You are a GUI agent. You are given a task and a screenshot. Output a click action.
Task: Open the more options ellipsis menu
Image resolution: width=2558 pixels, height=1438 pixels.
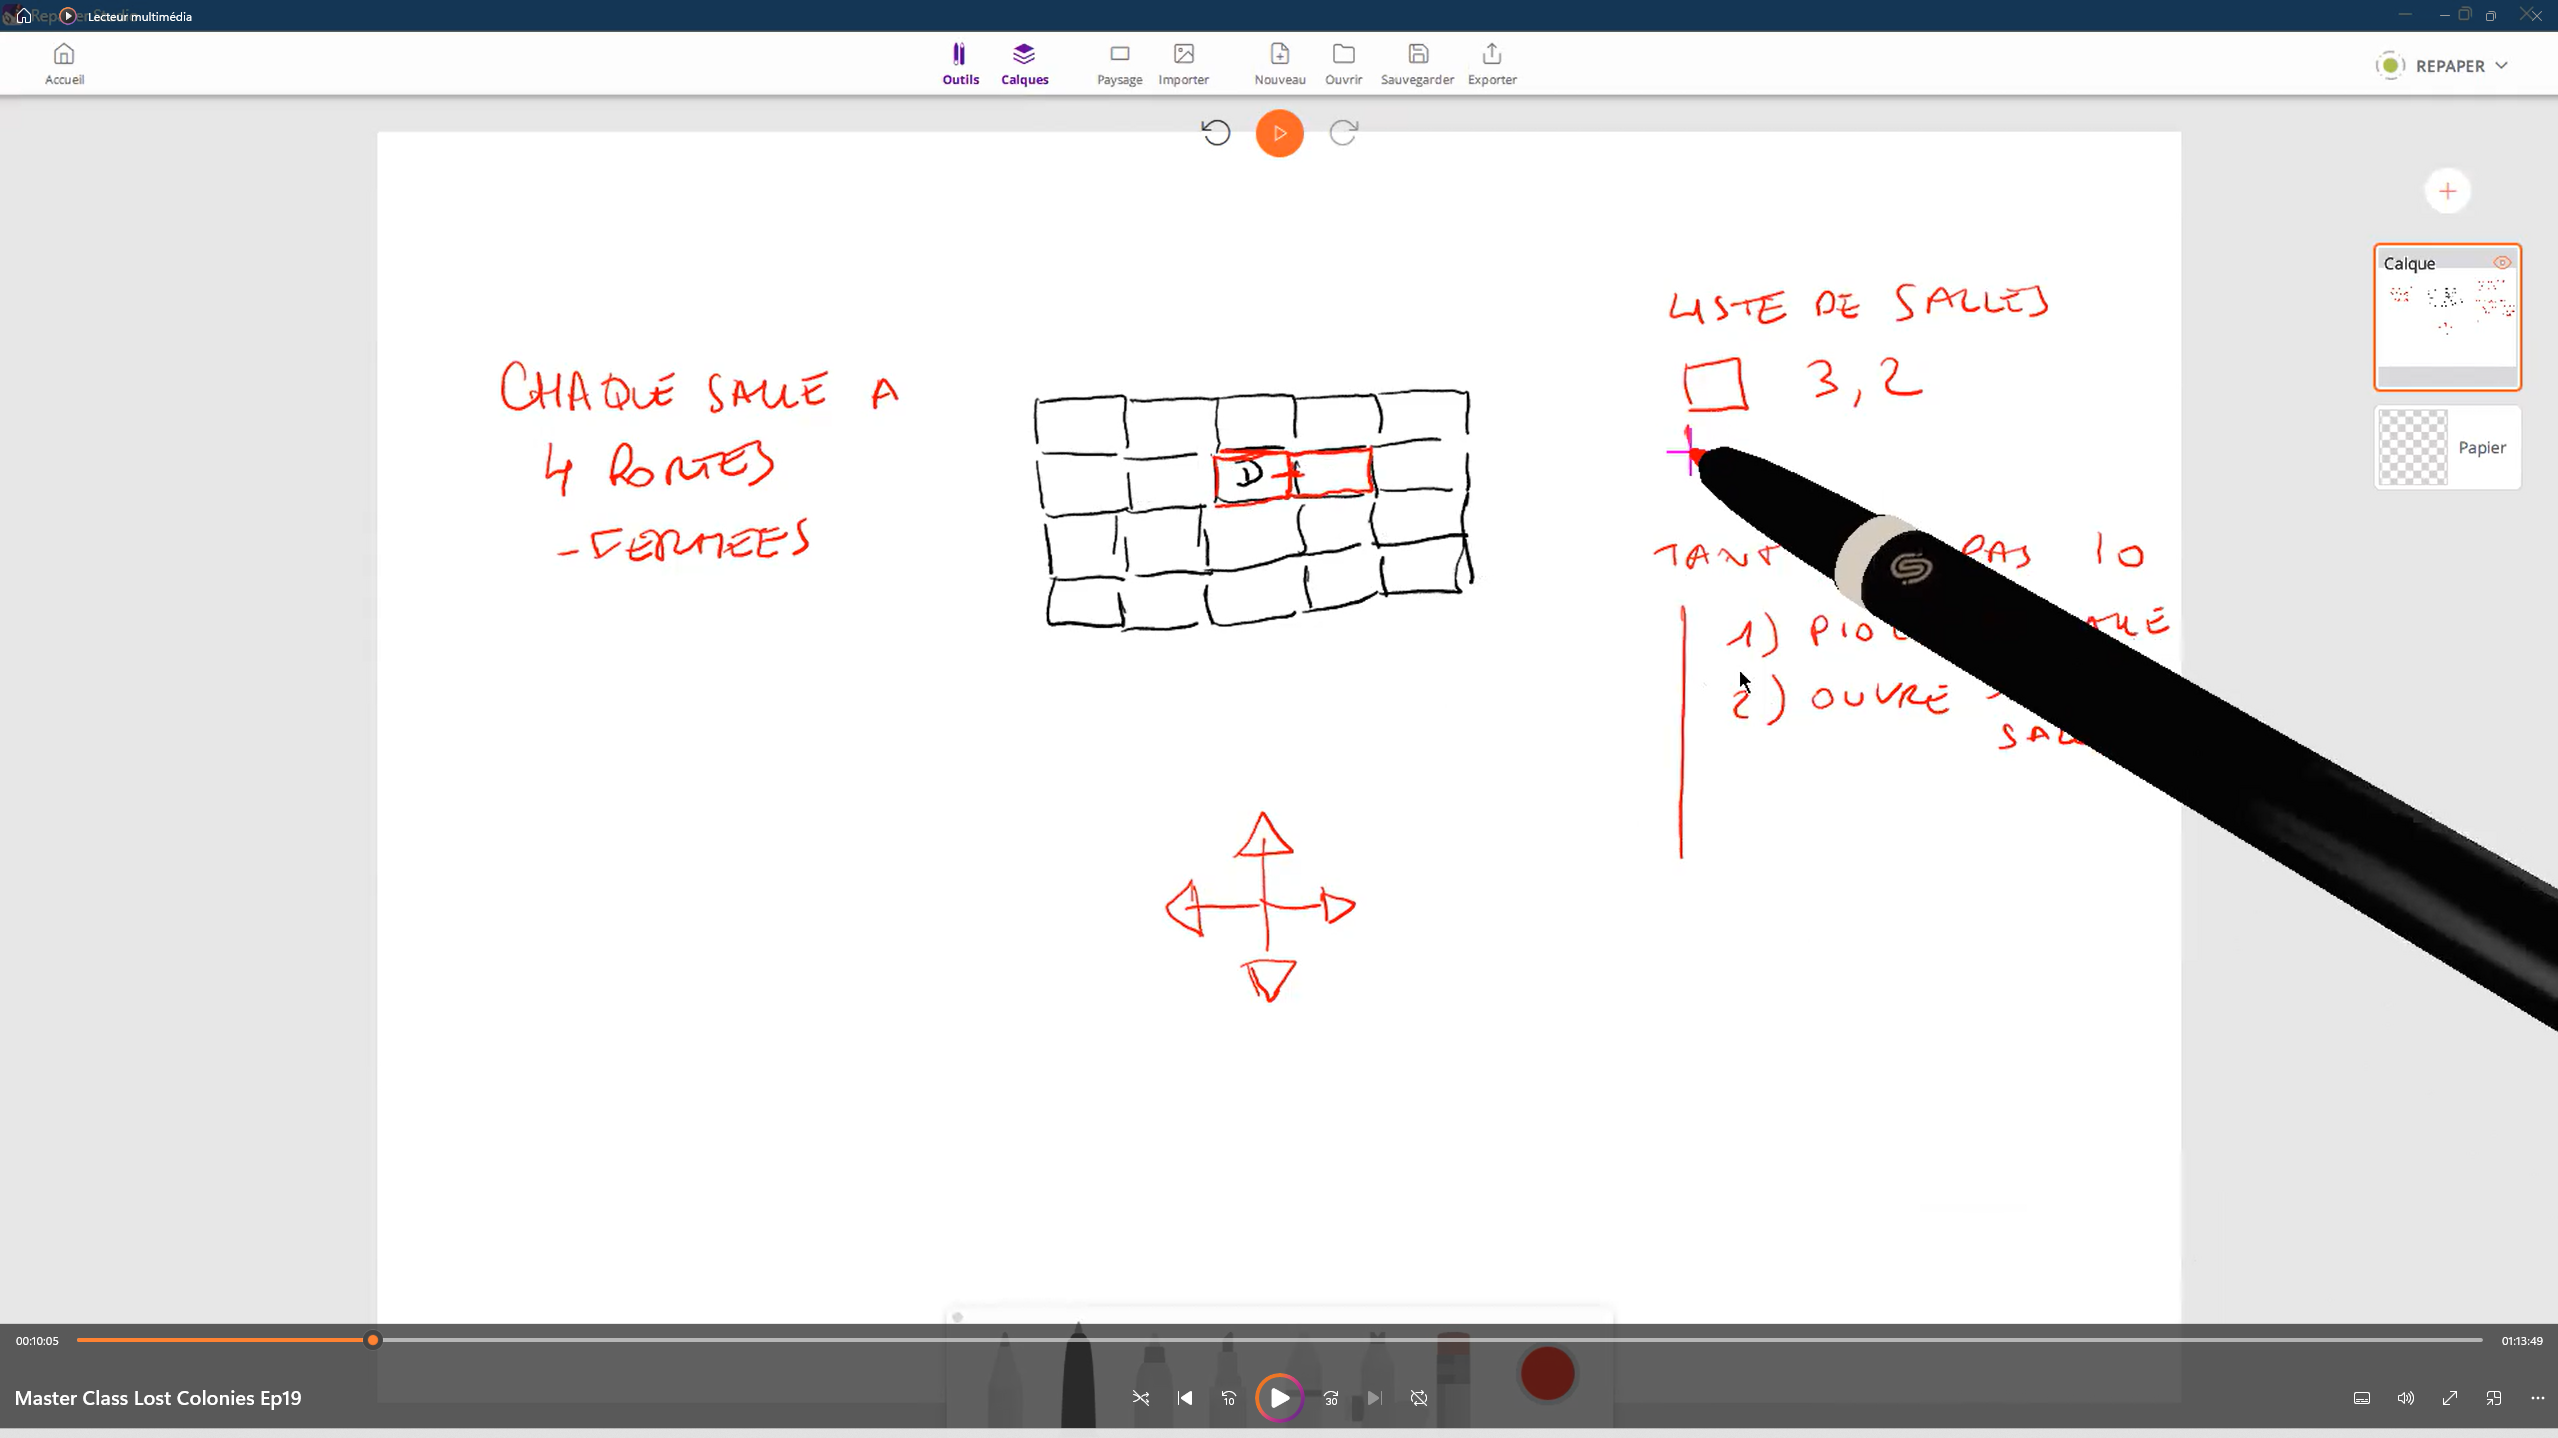click(2537, 1398)
